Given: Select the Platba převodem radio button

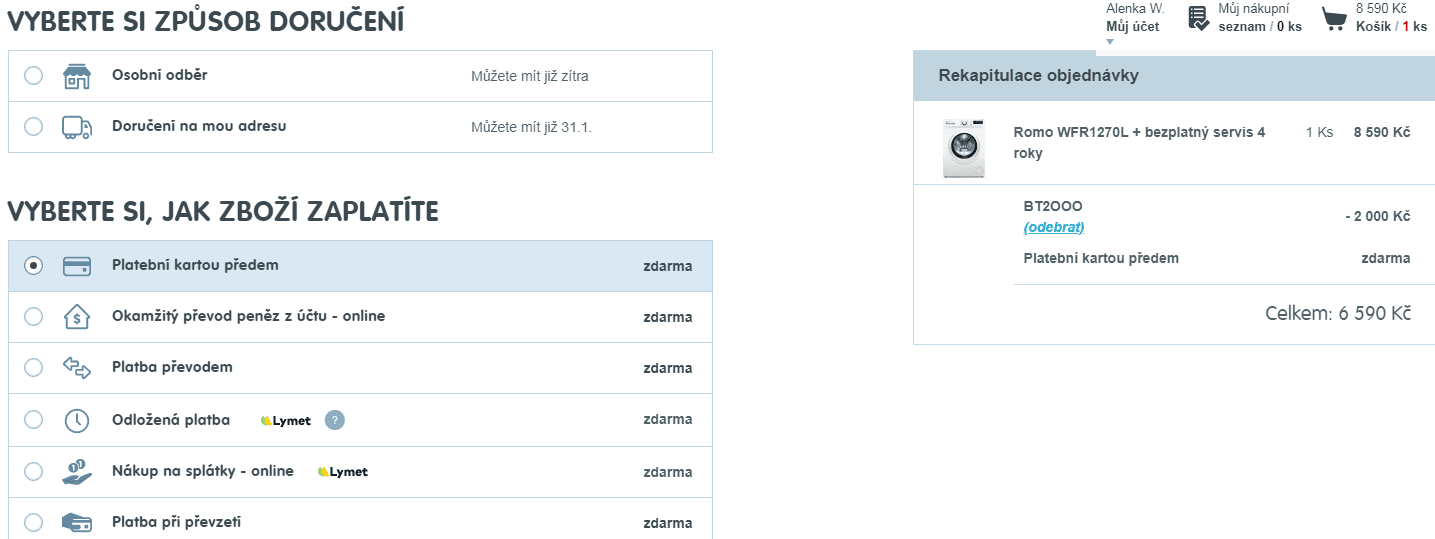Looking at the screenshot, I should click(x=33, y=367).
